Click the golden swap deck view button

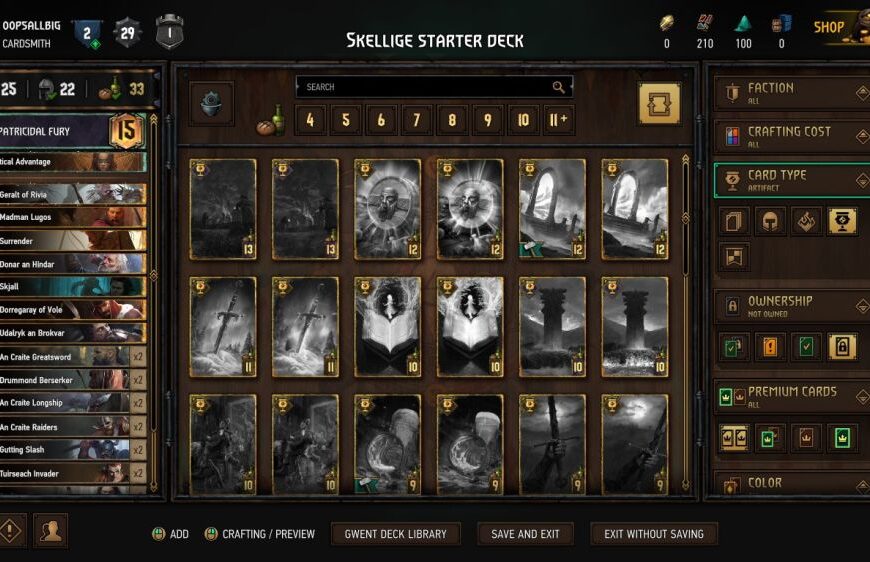tap(659, 104)
